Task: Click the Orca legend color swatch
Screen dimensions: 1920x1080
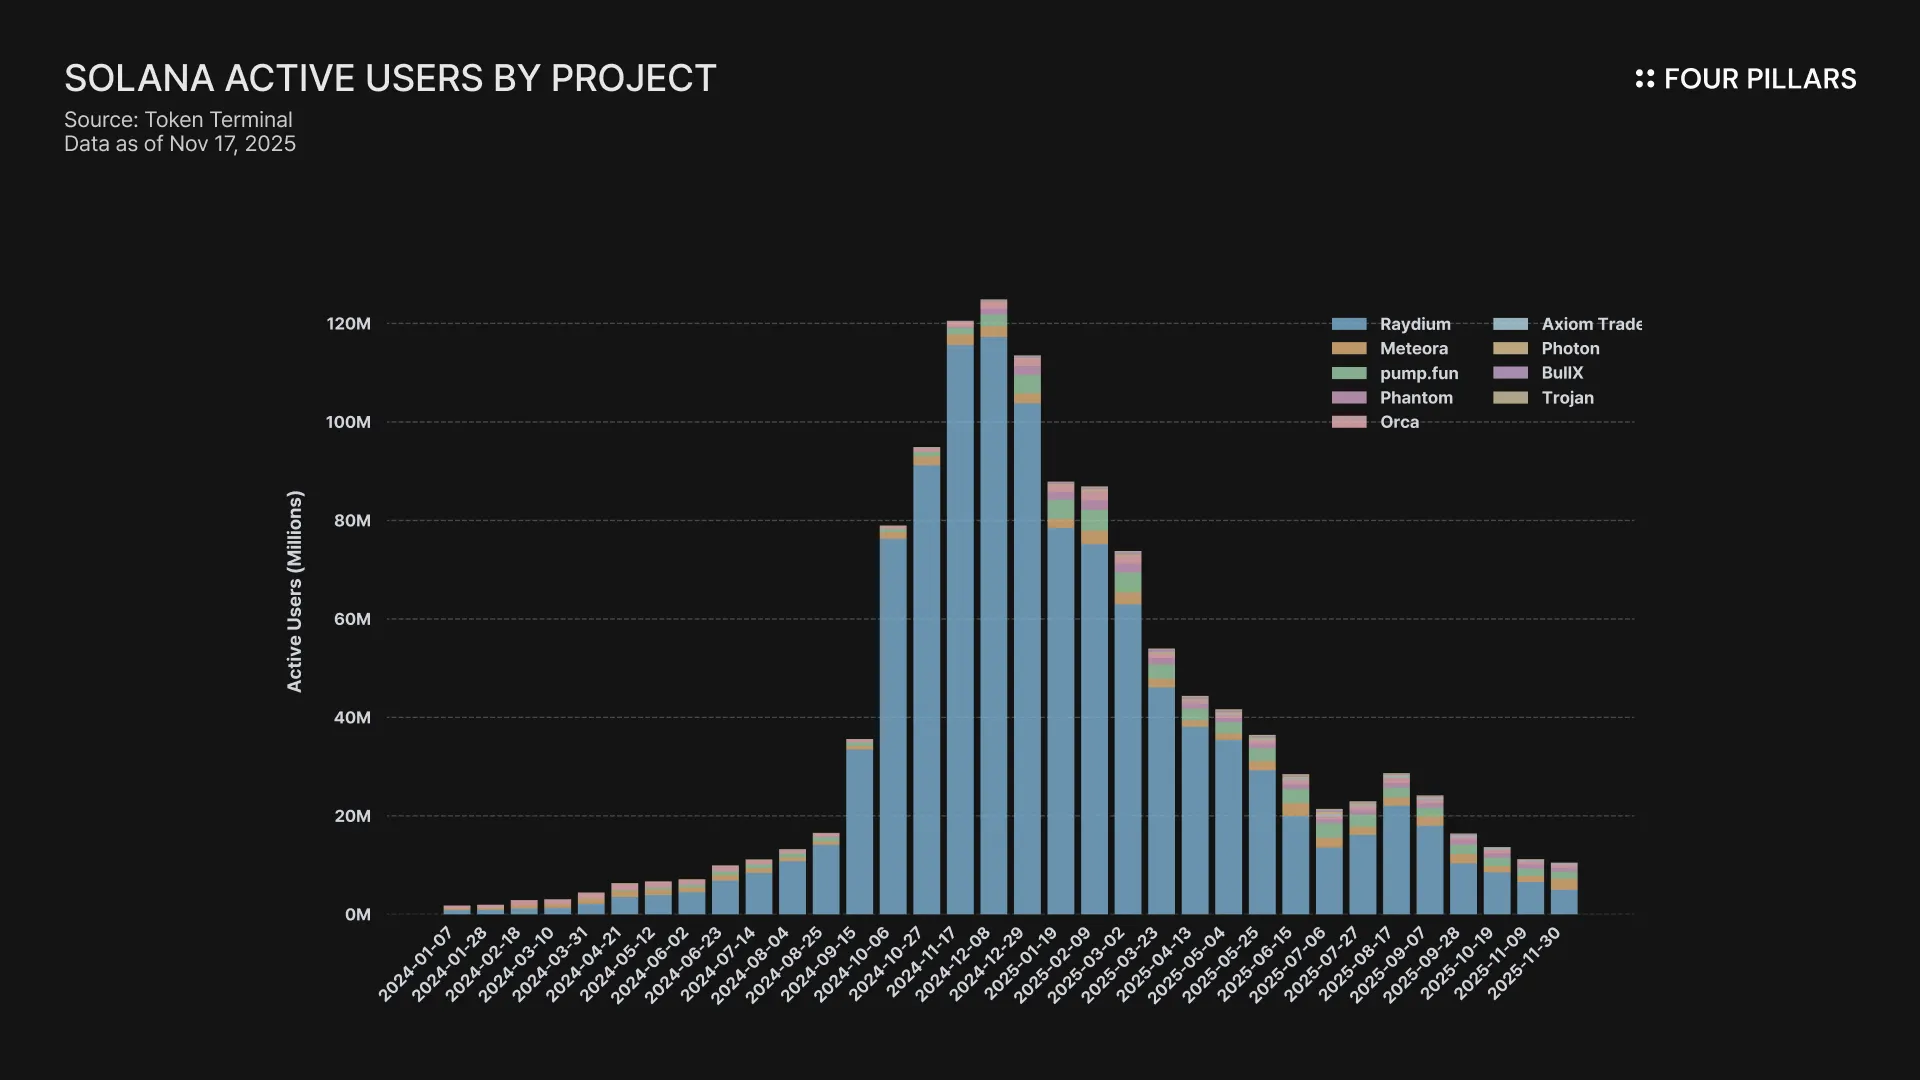Action: (x=1349, y=422)
